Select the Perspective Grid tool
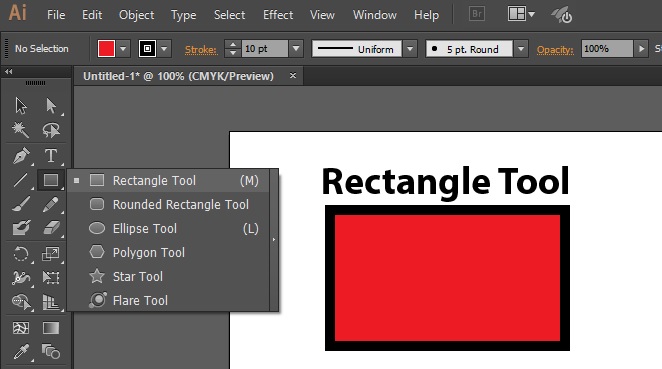Image resolution: width=662 pixels, height=369 pixels. tap(51, 302)
